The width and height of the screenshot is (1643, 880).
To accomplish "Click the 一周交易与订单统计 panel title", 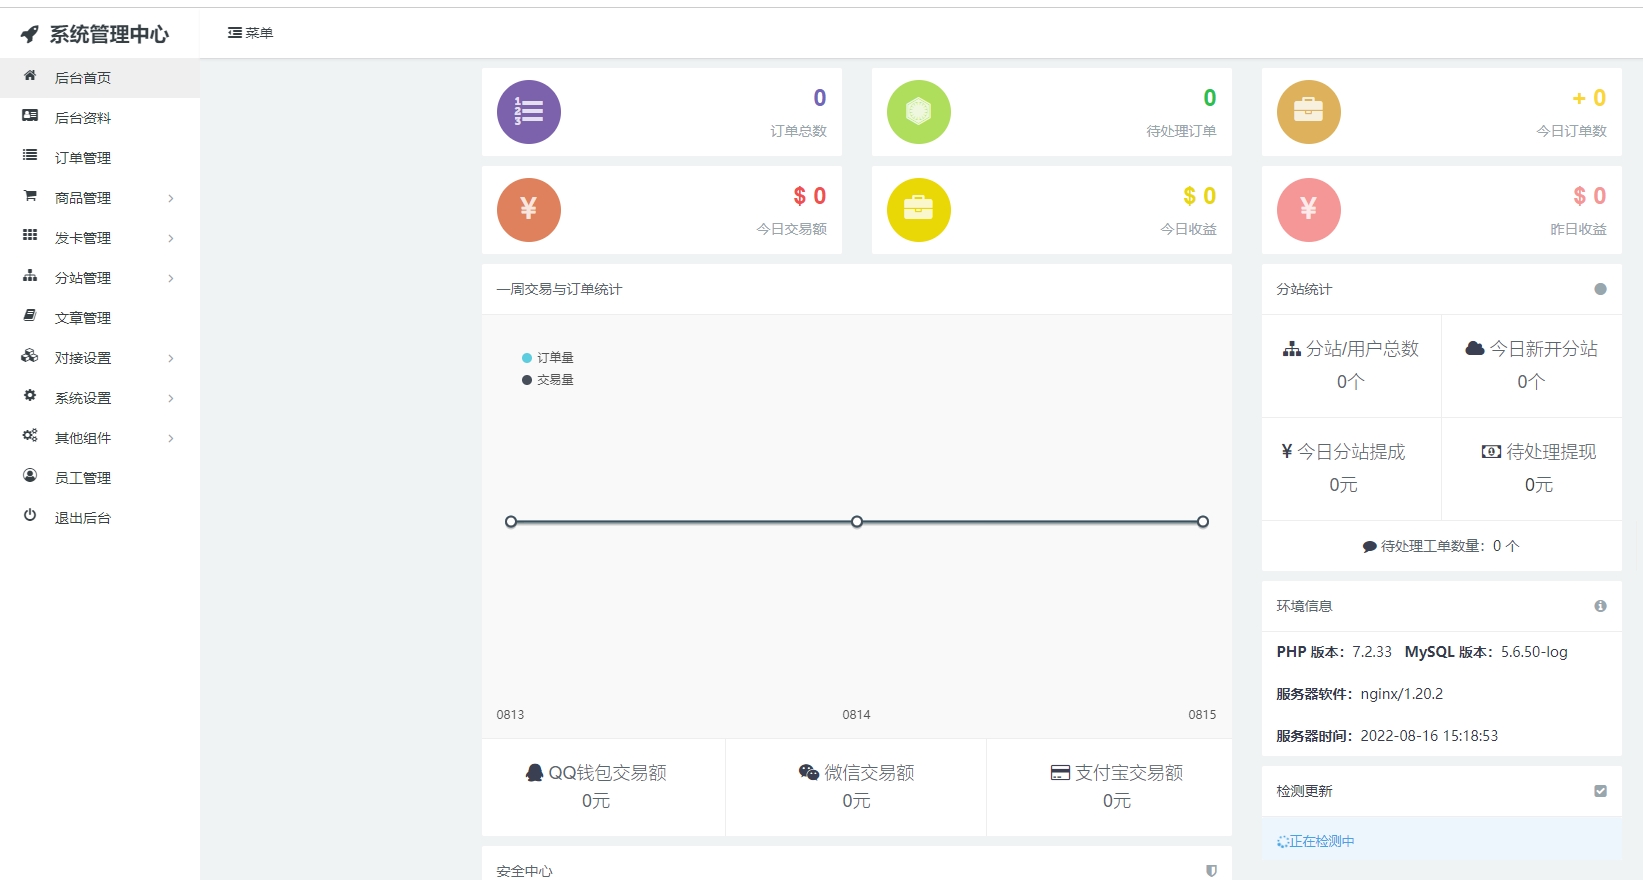I will click(x=559, y=289).
